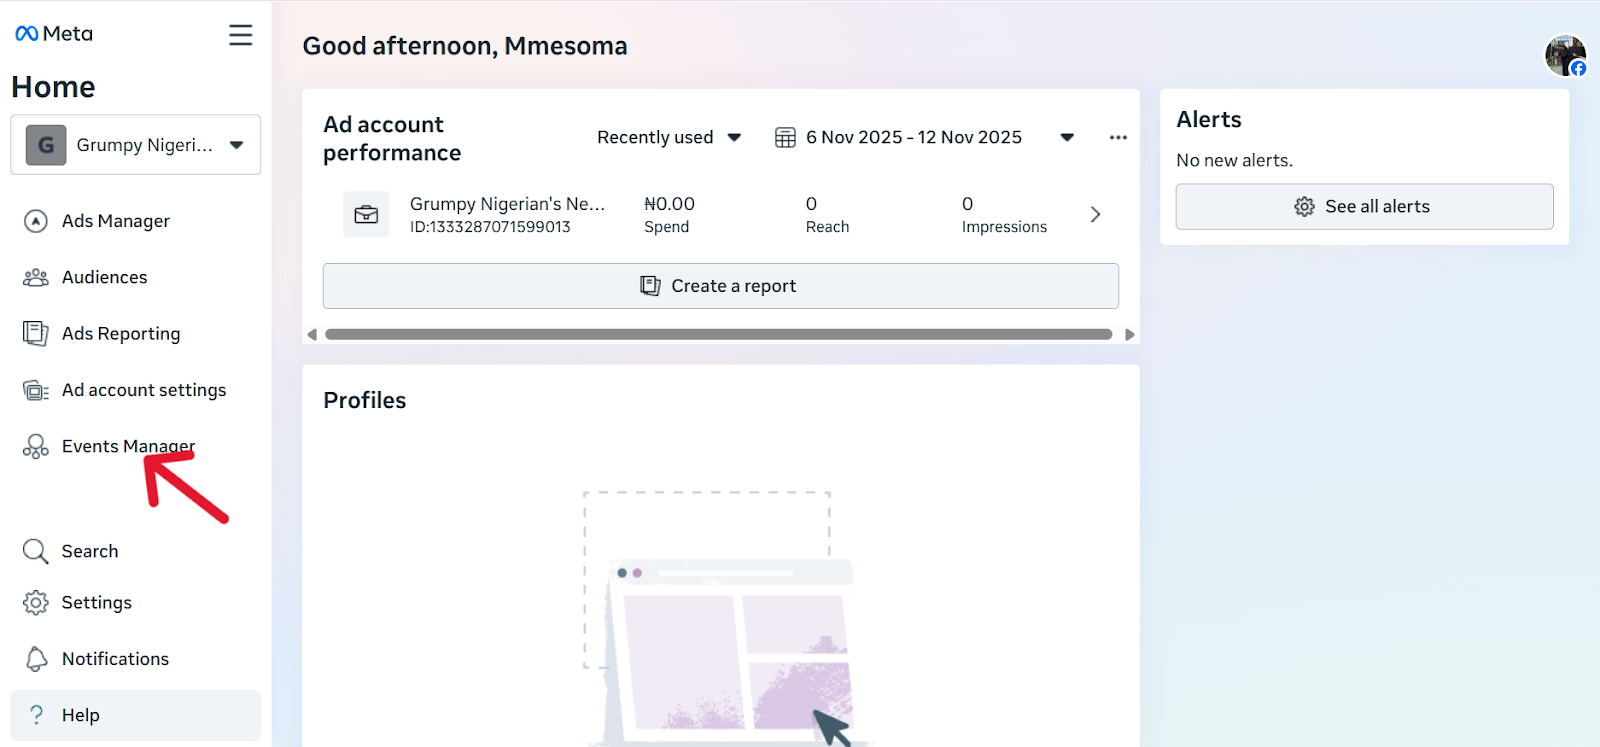Click the Notifications bell icon

36,659
